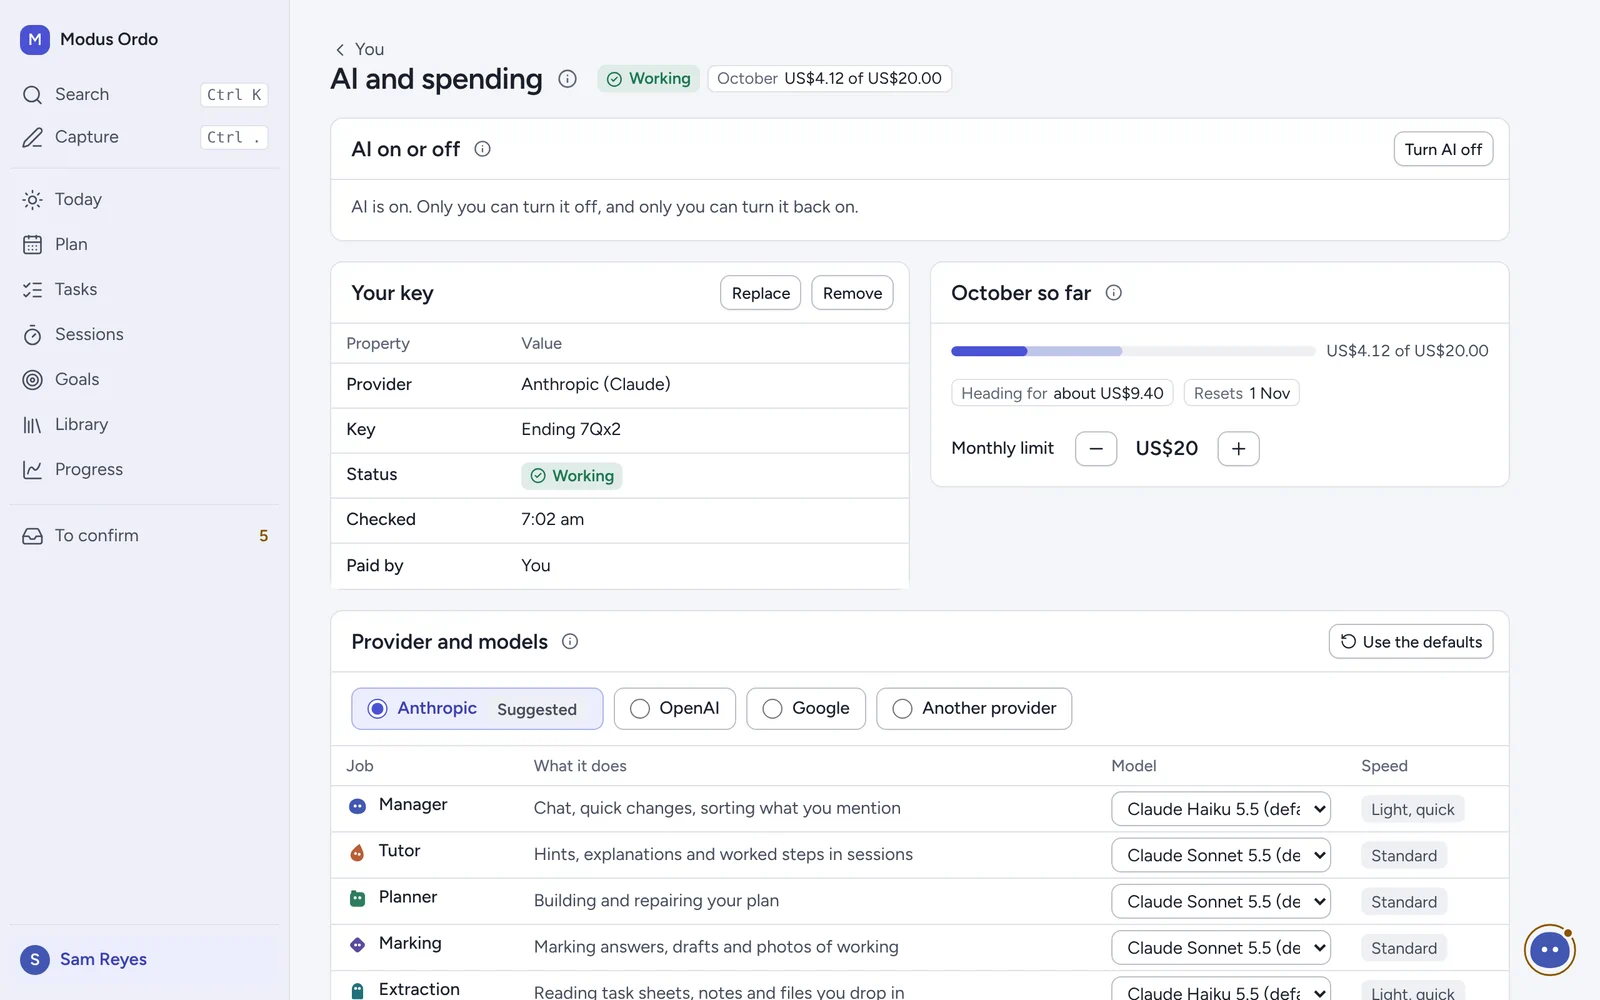This screenshot has height=1000, width=1600.
Task: Increase the monthly limit with plus
Action: pyautogui.click(x=1238, y=449)
